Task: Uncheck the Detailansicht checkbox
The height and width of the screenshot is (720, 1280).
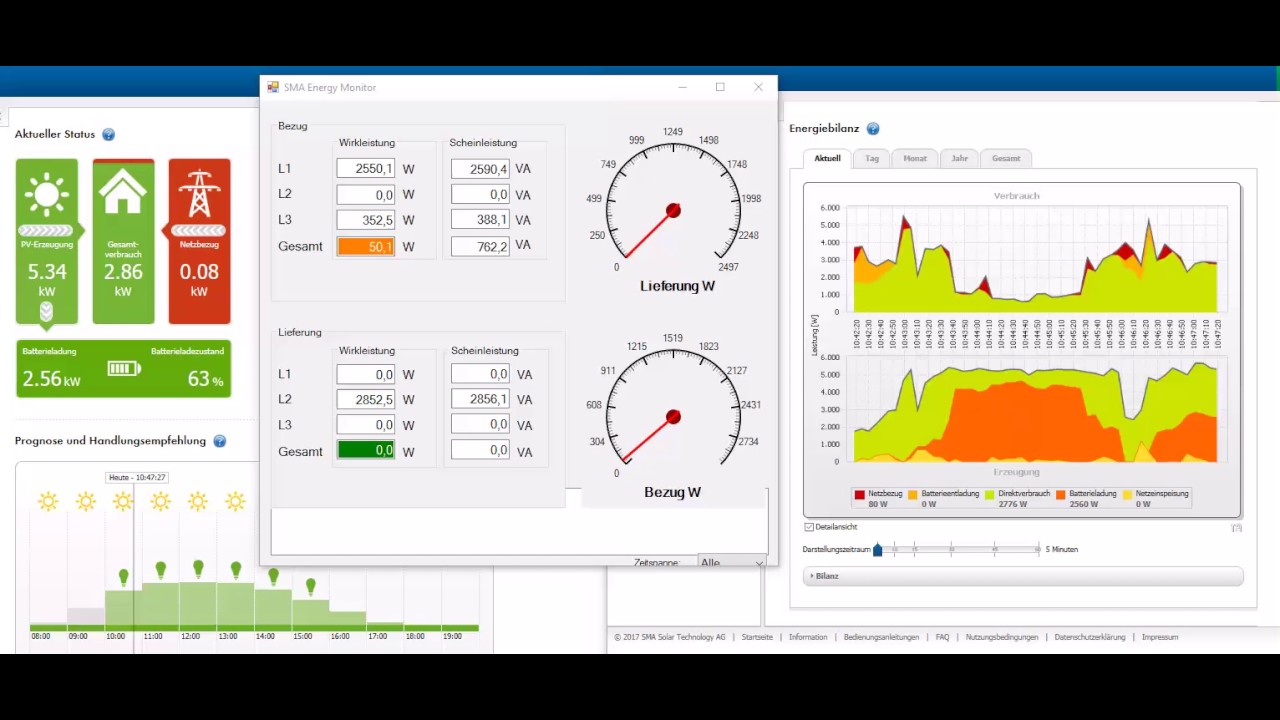Action: [x=809, y=527]
